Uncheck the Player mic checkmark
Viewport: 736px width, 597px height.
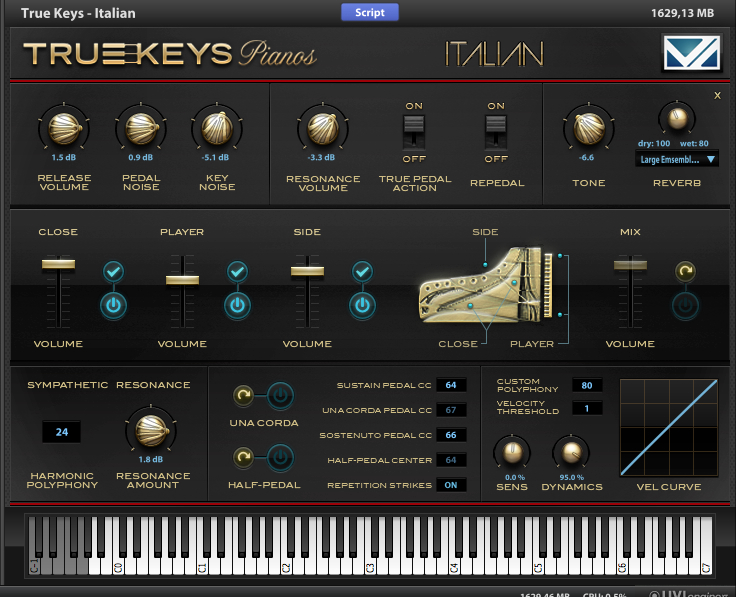(x=238, y=271)
